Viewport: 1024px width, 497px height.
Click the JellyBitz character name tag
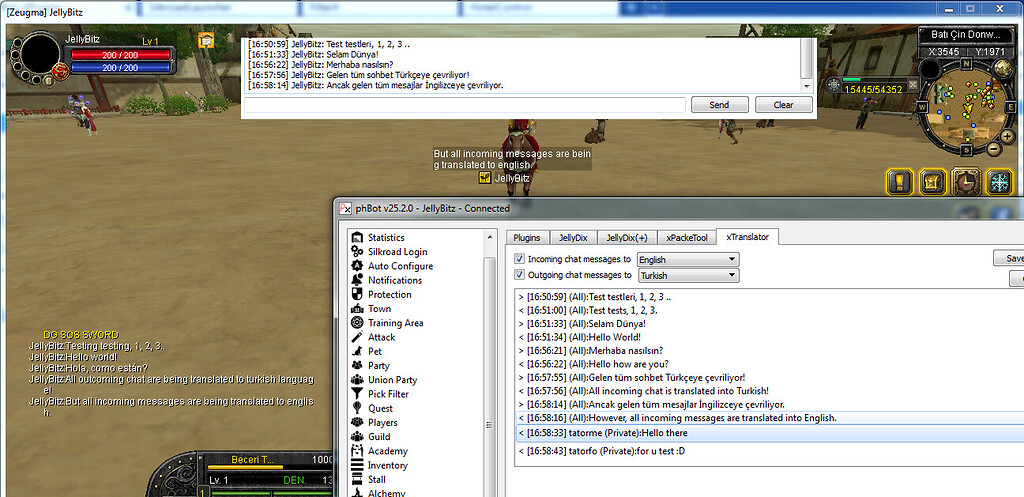(511, 178)
